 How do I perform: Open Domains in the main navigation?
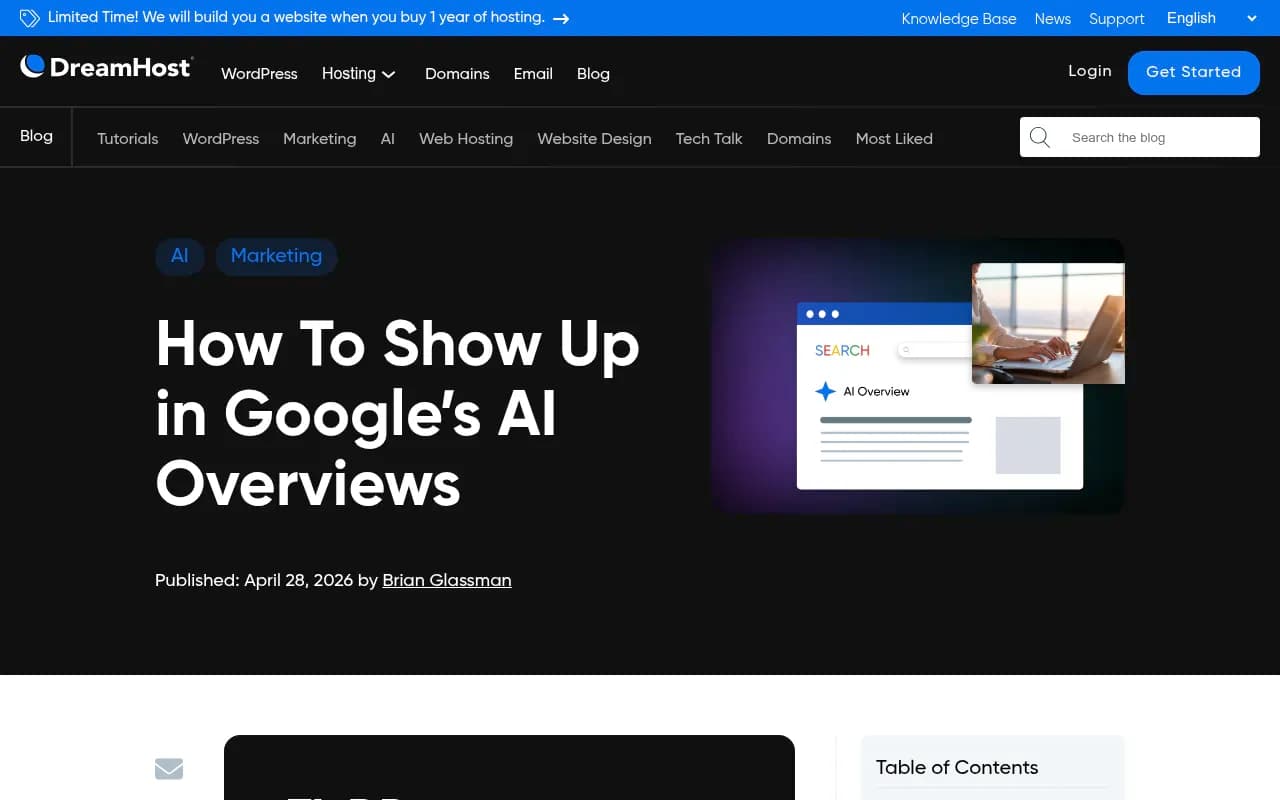[x=457, y=74]
